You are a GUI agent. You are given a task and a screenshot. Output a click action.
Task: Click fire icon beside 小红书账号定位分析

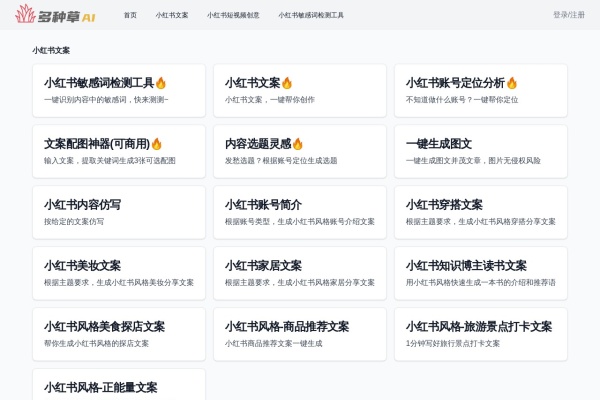[512, 83]
